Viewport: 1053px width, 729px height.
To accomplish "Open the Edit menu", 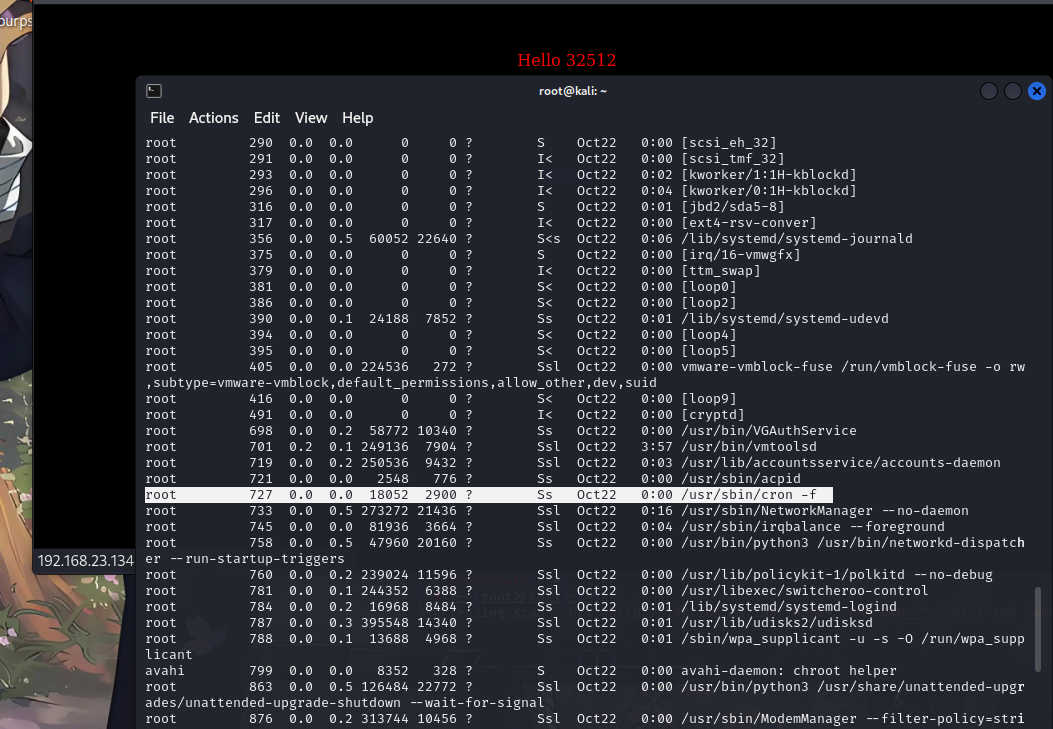I will pos(267,118).
